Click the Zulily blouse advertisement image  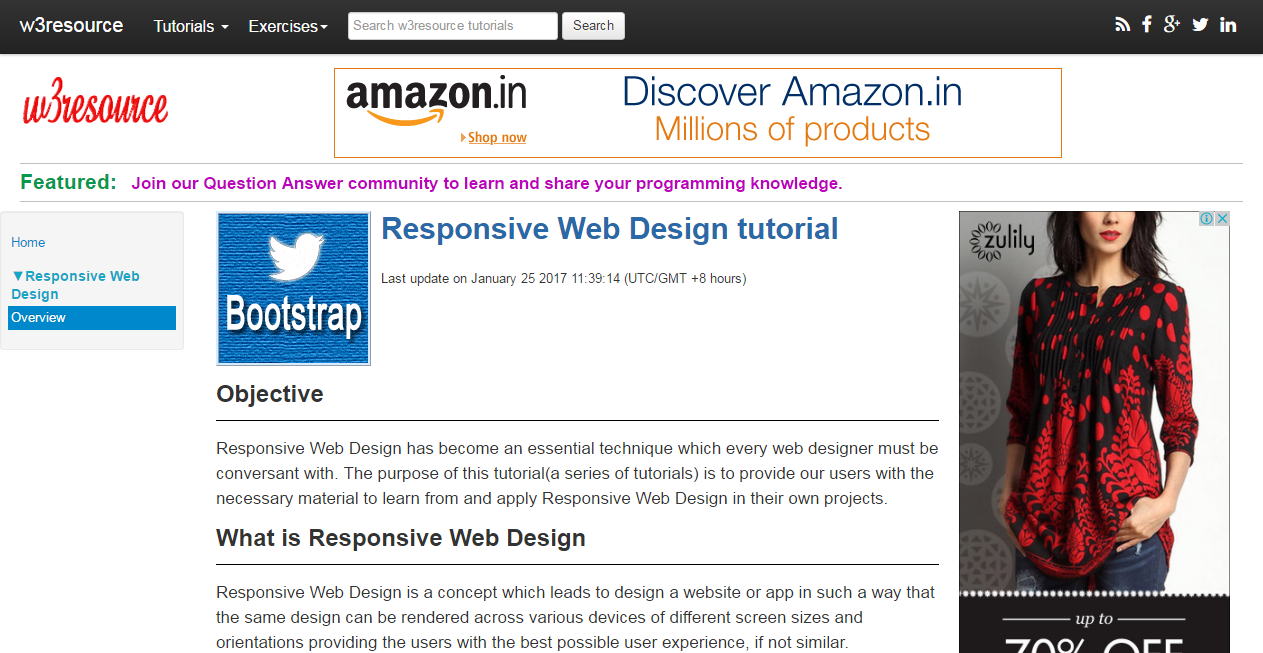pos(1094,432)
